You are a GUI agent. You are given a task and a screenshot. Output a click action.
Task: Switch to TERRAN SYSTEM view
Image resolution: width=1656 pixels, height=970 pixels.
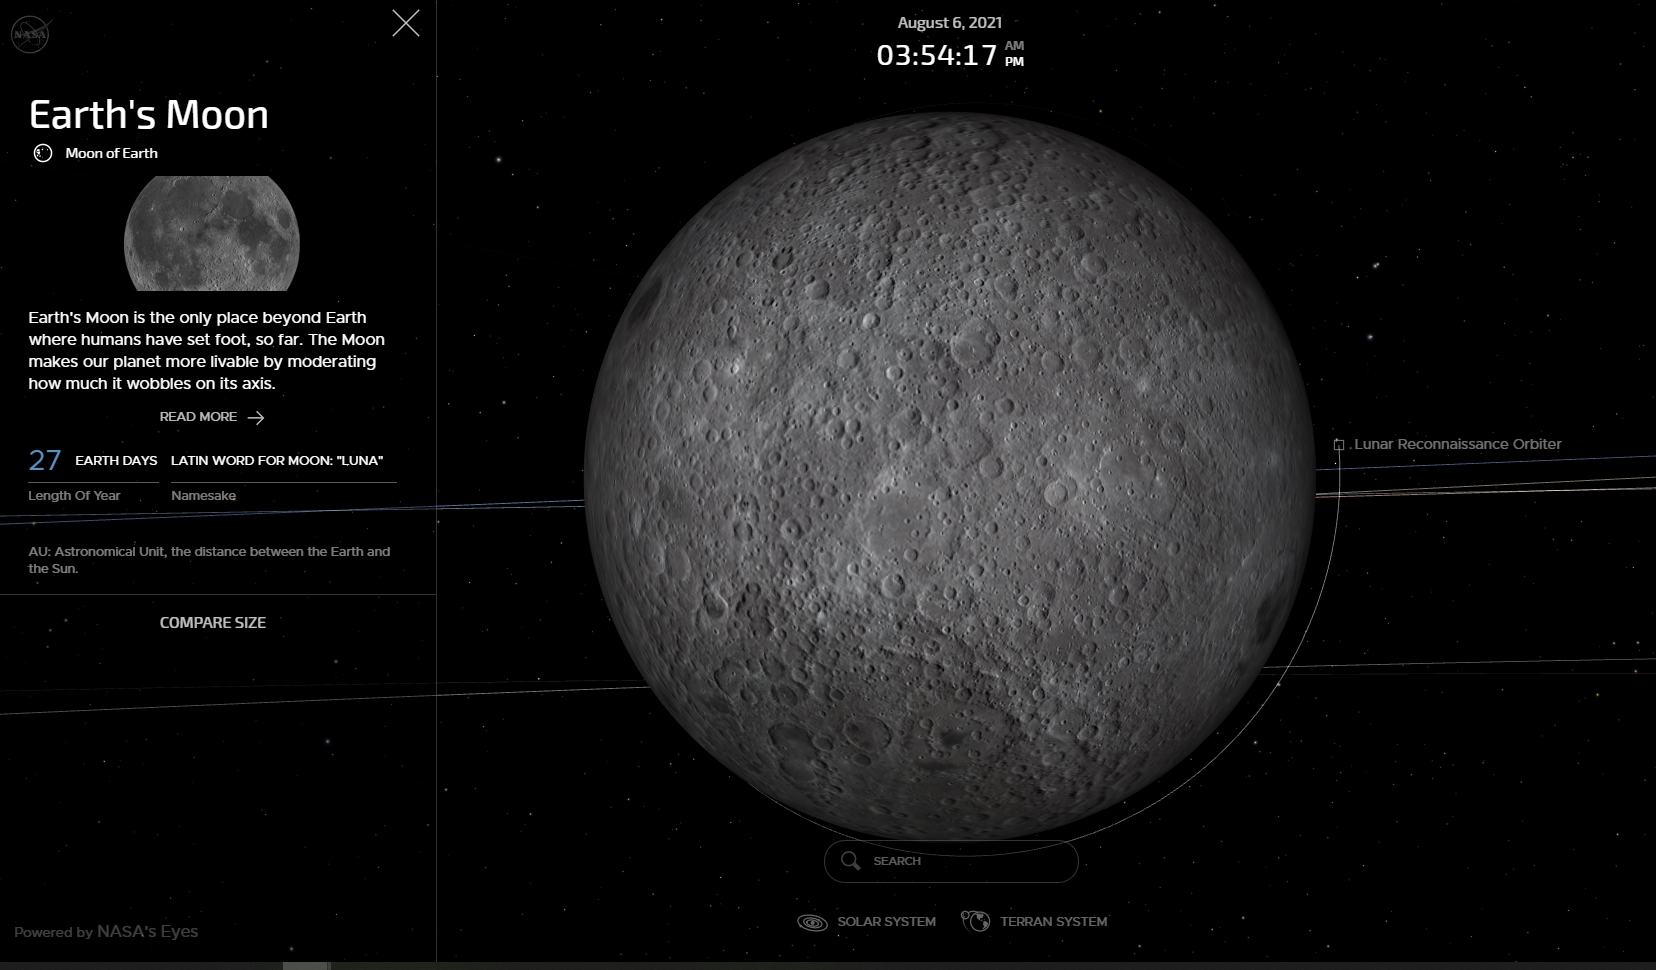(x=1034, y=921)
